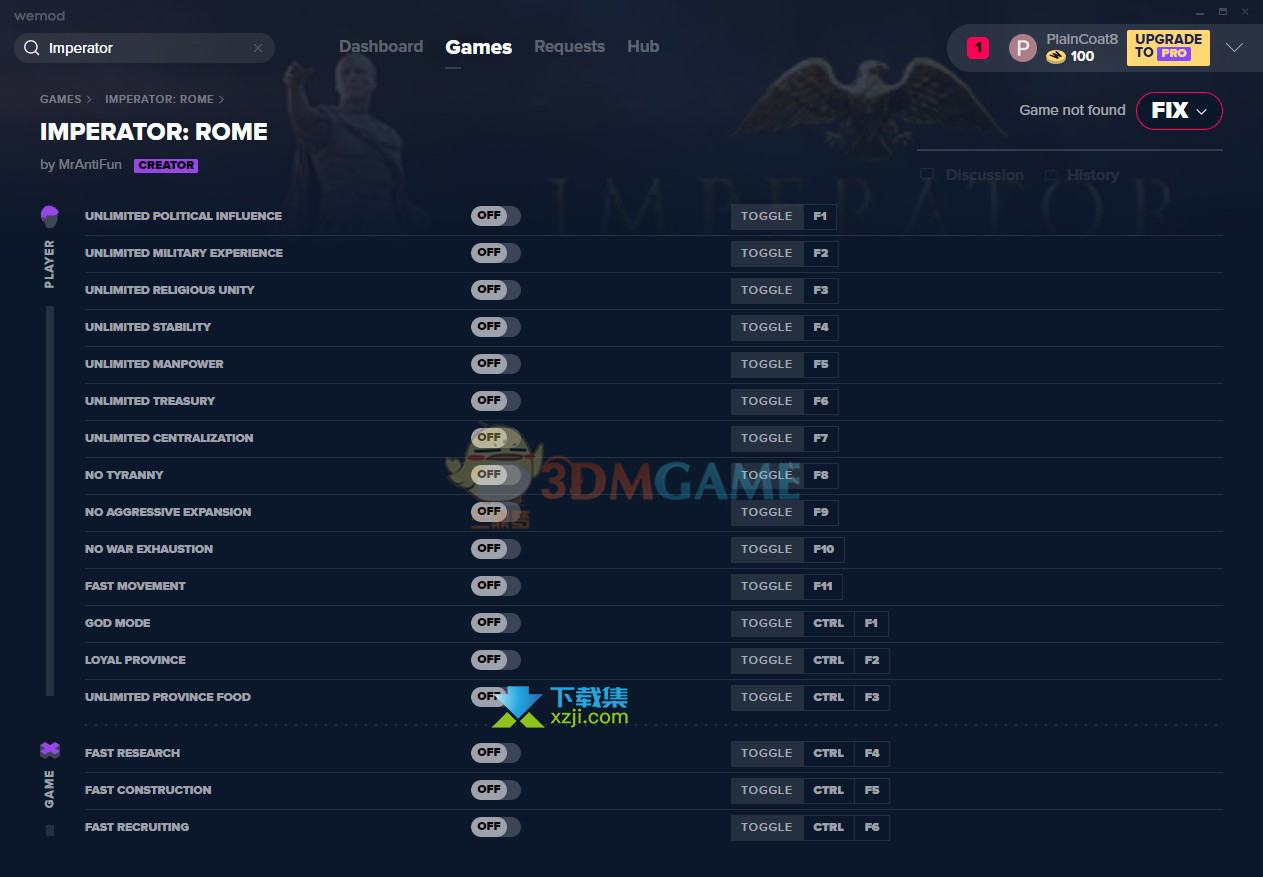The image size is (1263, 877).
Task: Open MrAntiFun creator profile
Action: pos(90,165)
